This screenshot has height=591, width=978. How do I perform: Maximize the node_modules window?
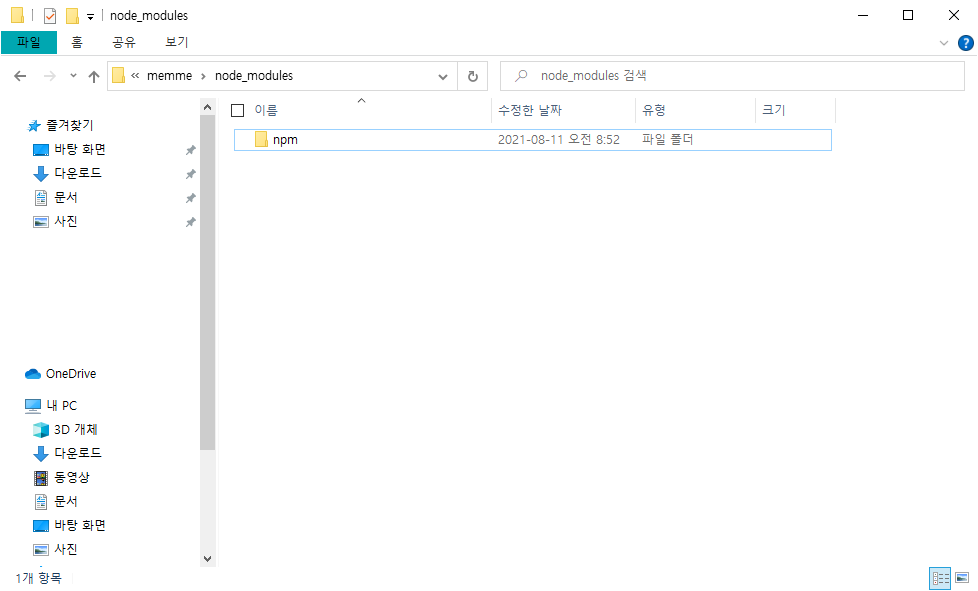tap(908, 16)
